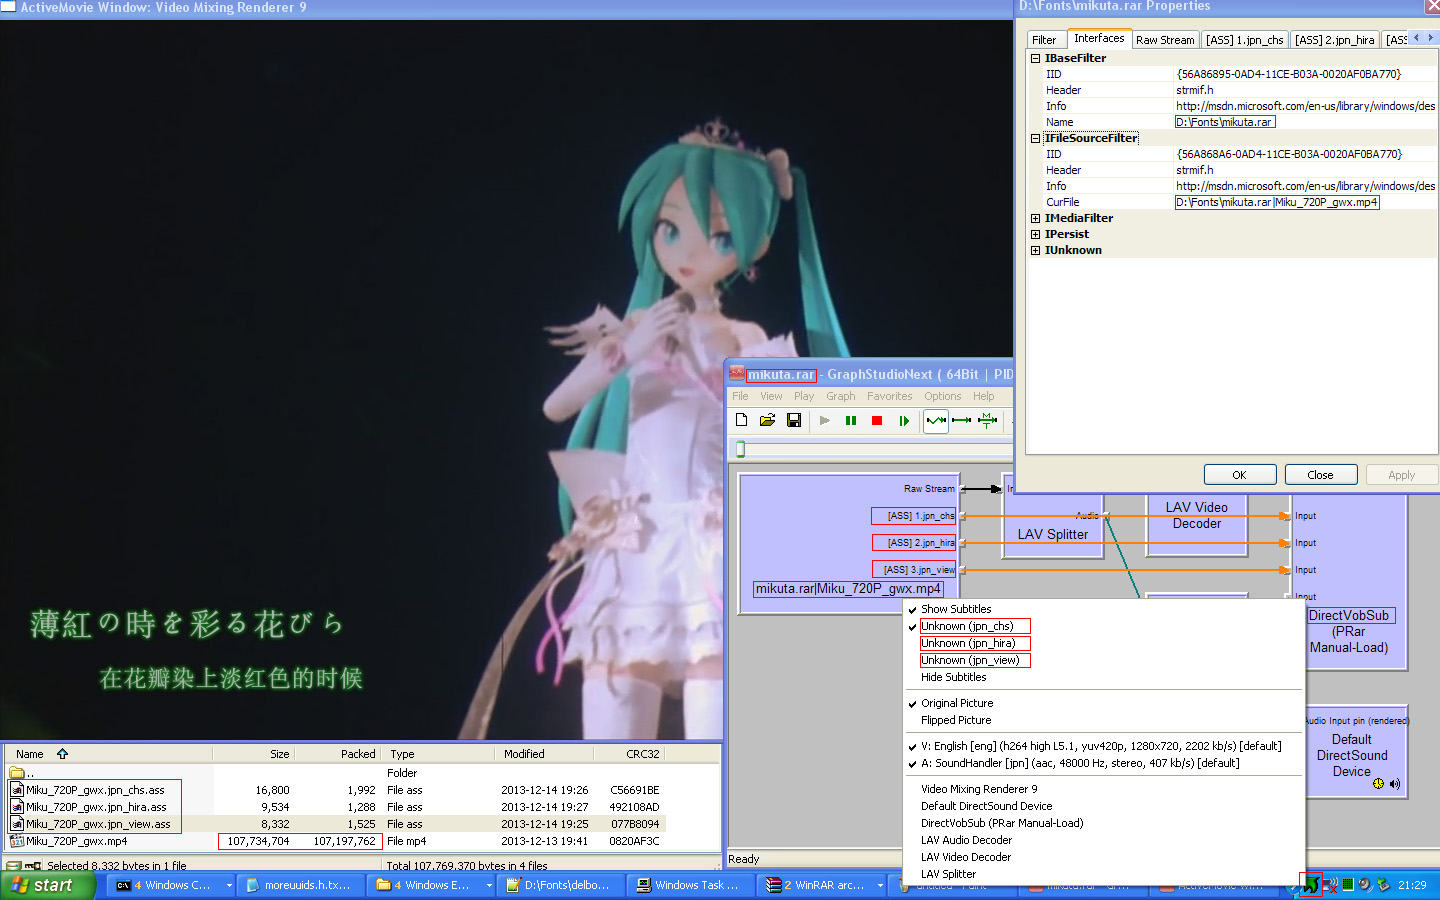Click the Miku_720P_gwx.jpn_hira.ass file icon

(17, 807)
